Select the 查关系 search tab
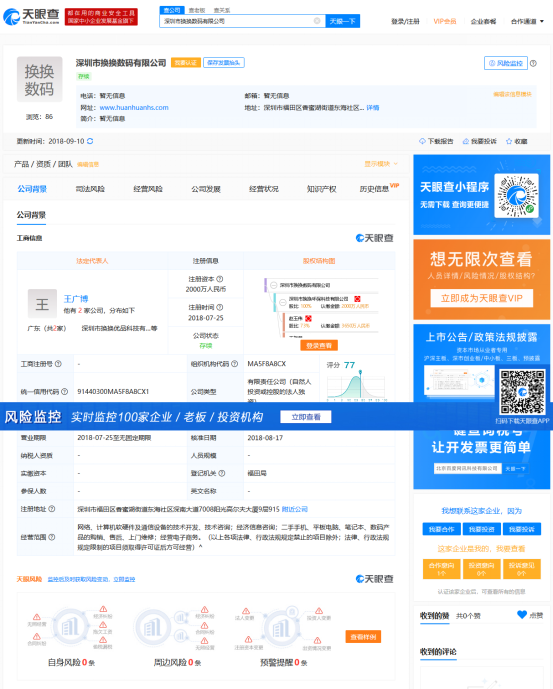Viewport: 553px width, 689px height. coord(222,10)
